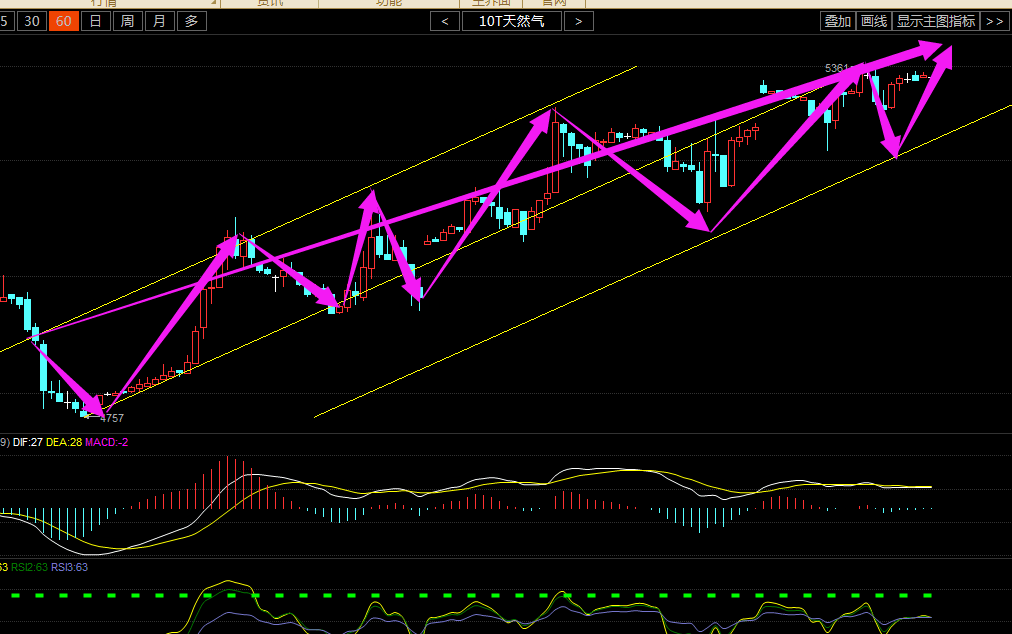Open the 10T天然气 contract selector
1012x634 pixels.
[512, 21]
